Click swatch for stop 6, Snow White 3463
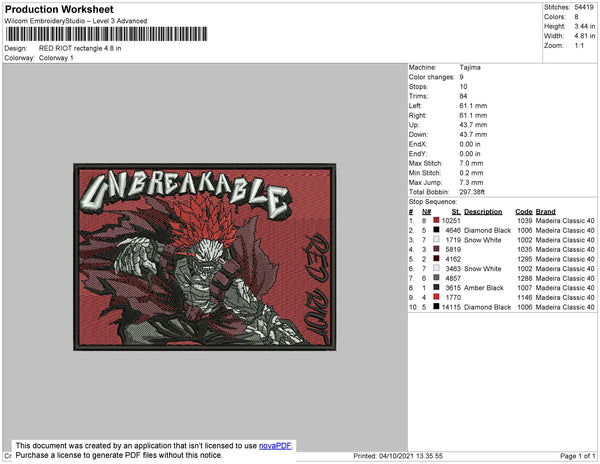Viewport: 600px width, 464px height. (436, 268)
